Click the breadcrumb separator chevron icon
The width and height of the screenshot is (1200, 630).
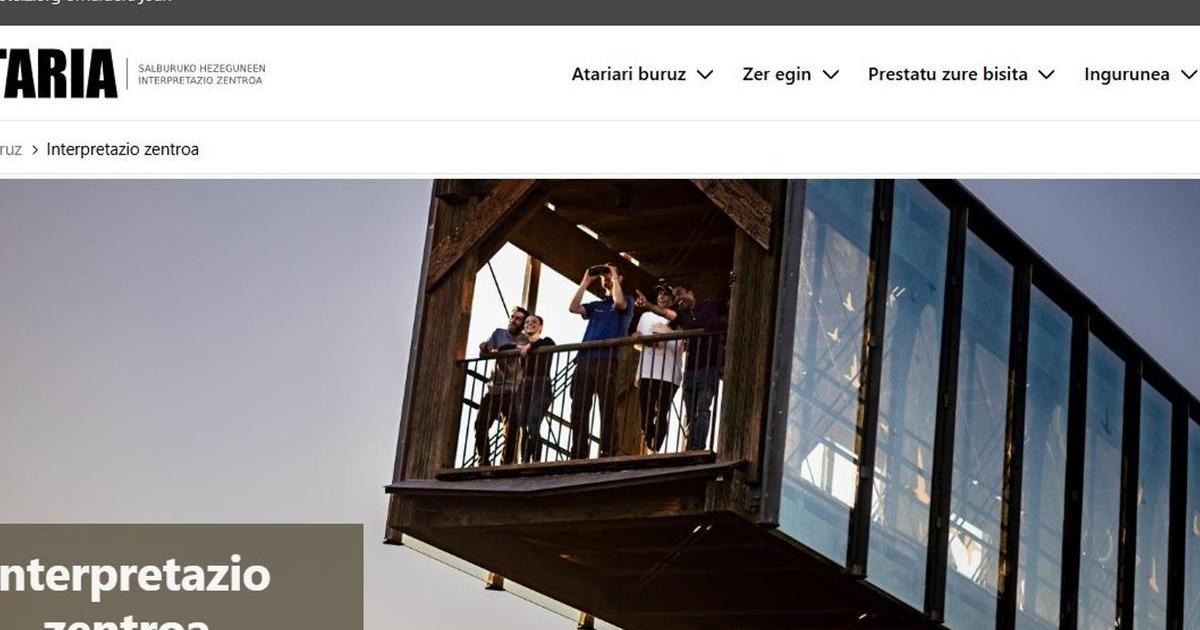[35, 150]
